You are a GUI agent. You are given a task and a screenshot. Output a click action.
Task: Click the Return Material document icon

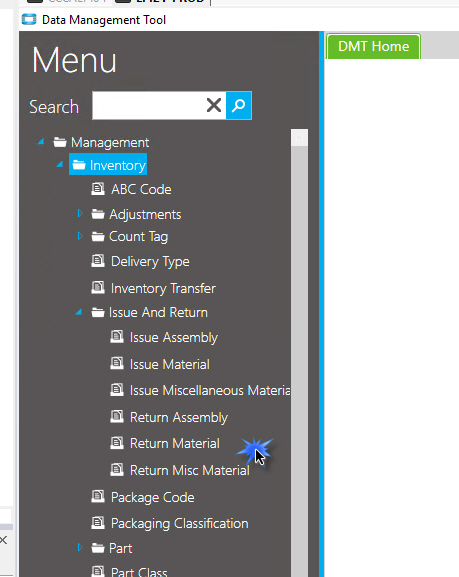tap(117, 443)
